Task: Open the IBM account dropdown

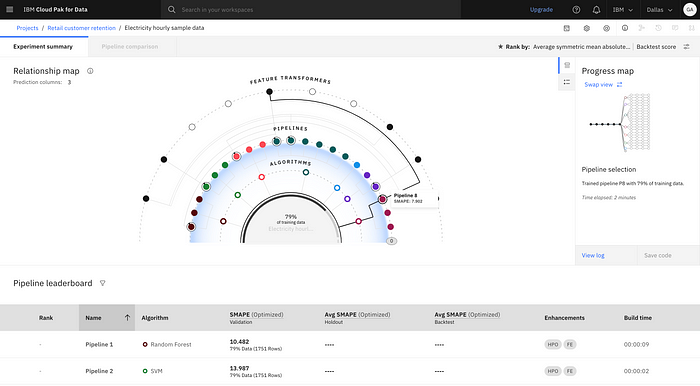Action: (x=623, y=9)
